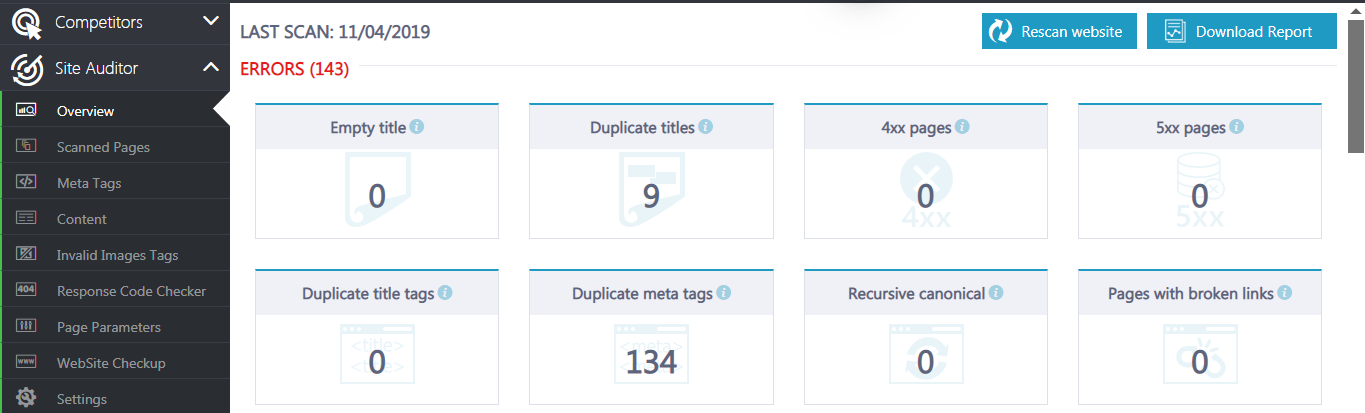The height and width of the screenshot is (413, 1365).
Task: Click the Pages with broken links count 0
Action: [x=1200, y=362]
